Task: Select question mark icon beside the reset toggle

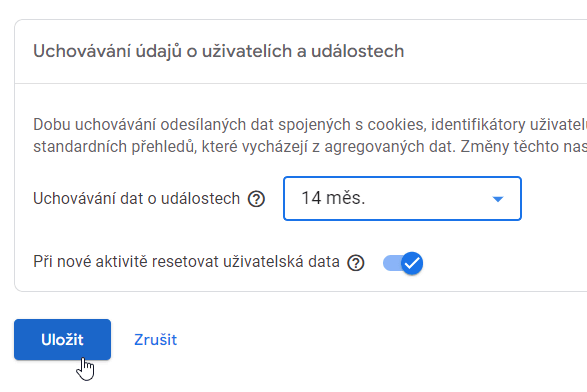Action: click(356, 262)
